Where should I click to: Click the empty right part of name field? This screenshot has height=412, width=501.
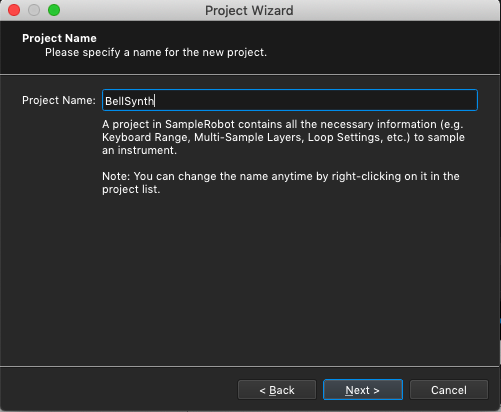coord(316,100)
